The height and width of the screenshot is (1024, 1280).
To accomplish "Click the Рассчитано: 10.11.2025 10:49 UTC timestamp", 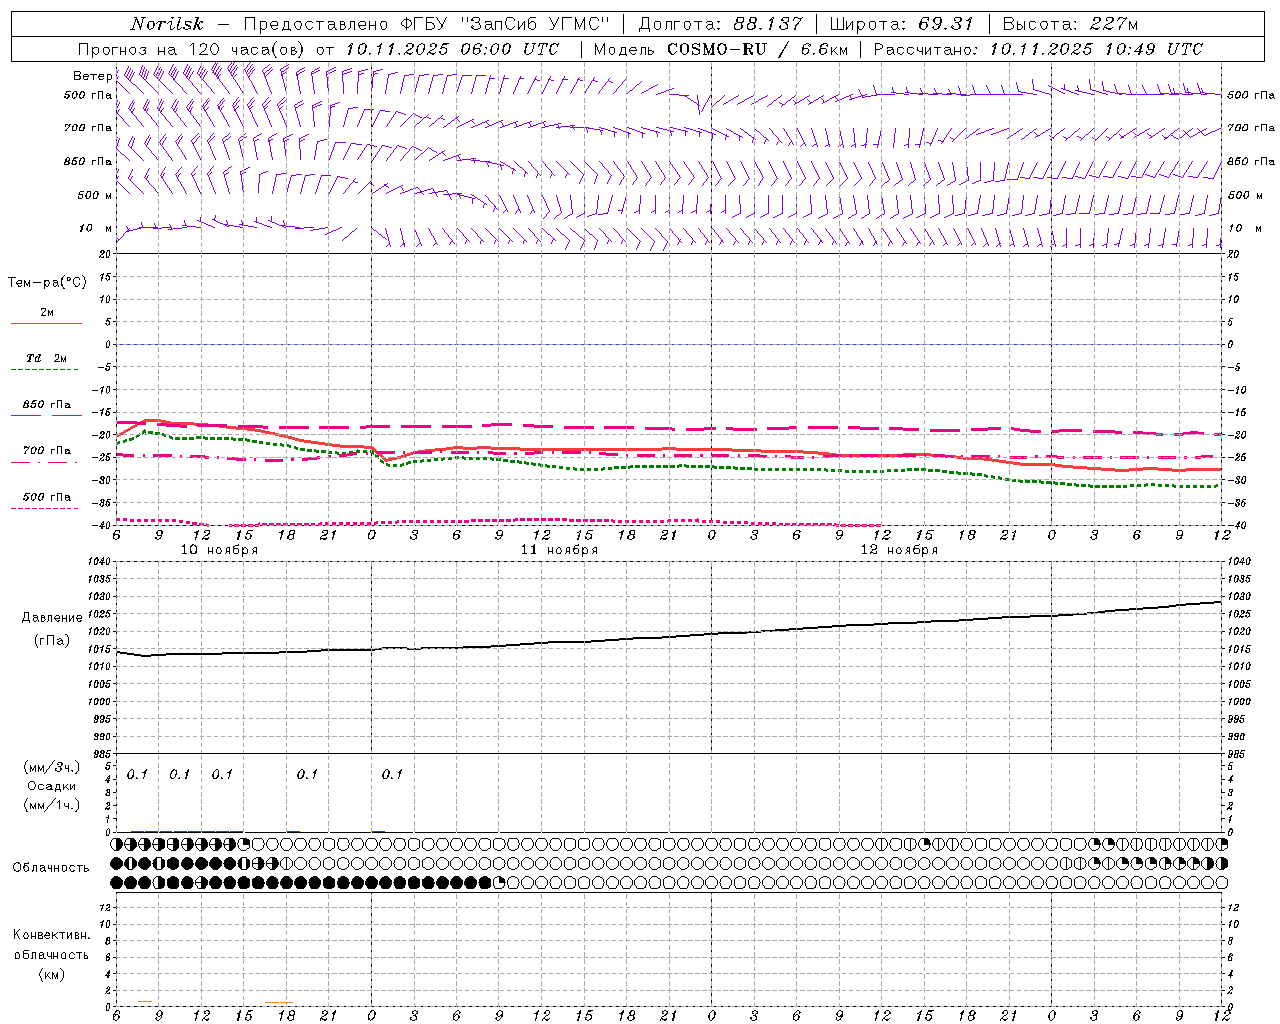I will [1039, 49].
